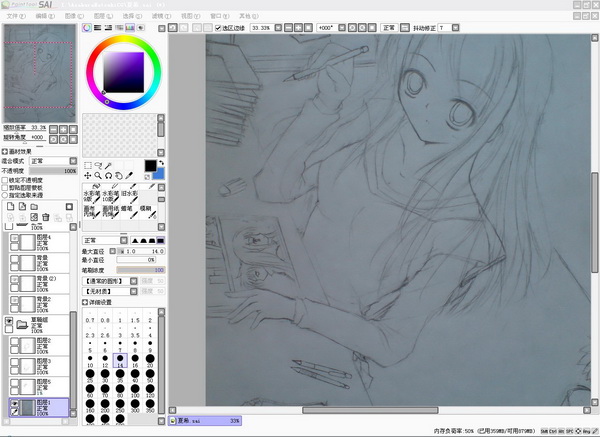Click the navigator zoom-out minus button
This screenshot has width=600, height=437.
click(x=54, y=129)
